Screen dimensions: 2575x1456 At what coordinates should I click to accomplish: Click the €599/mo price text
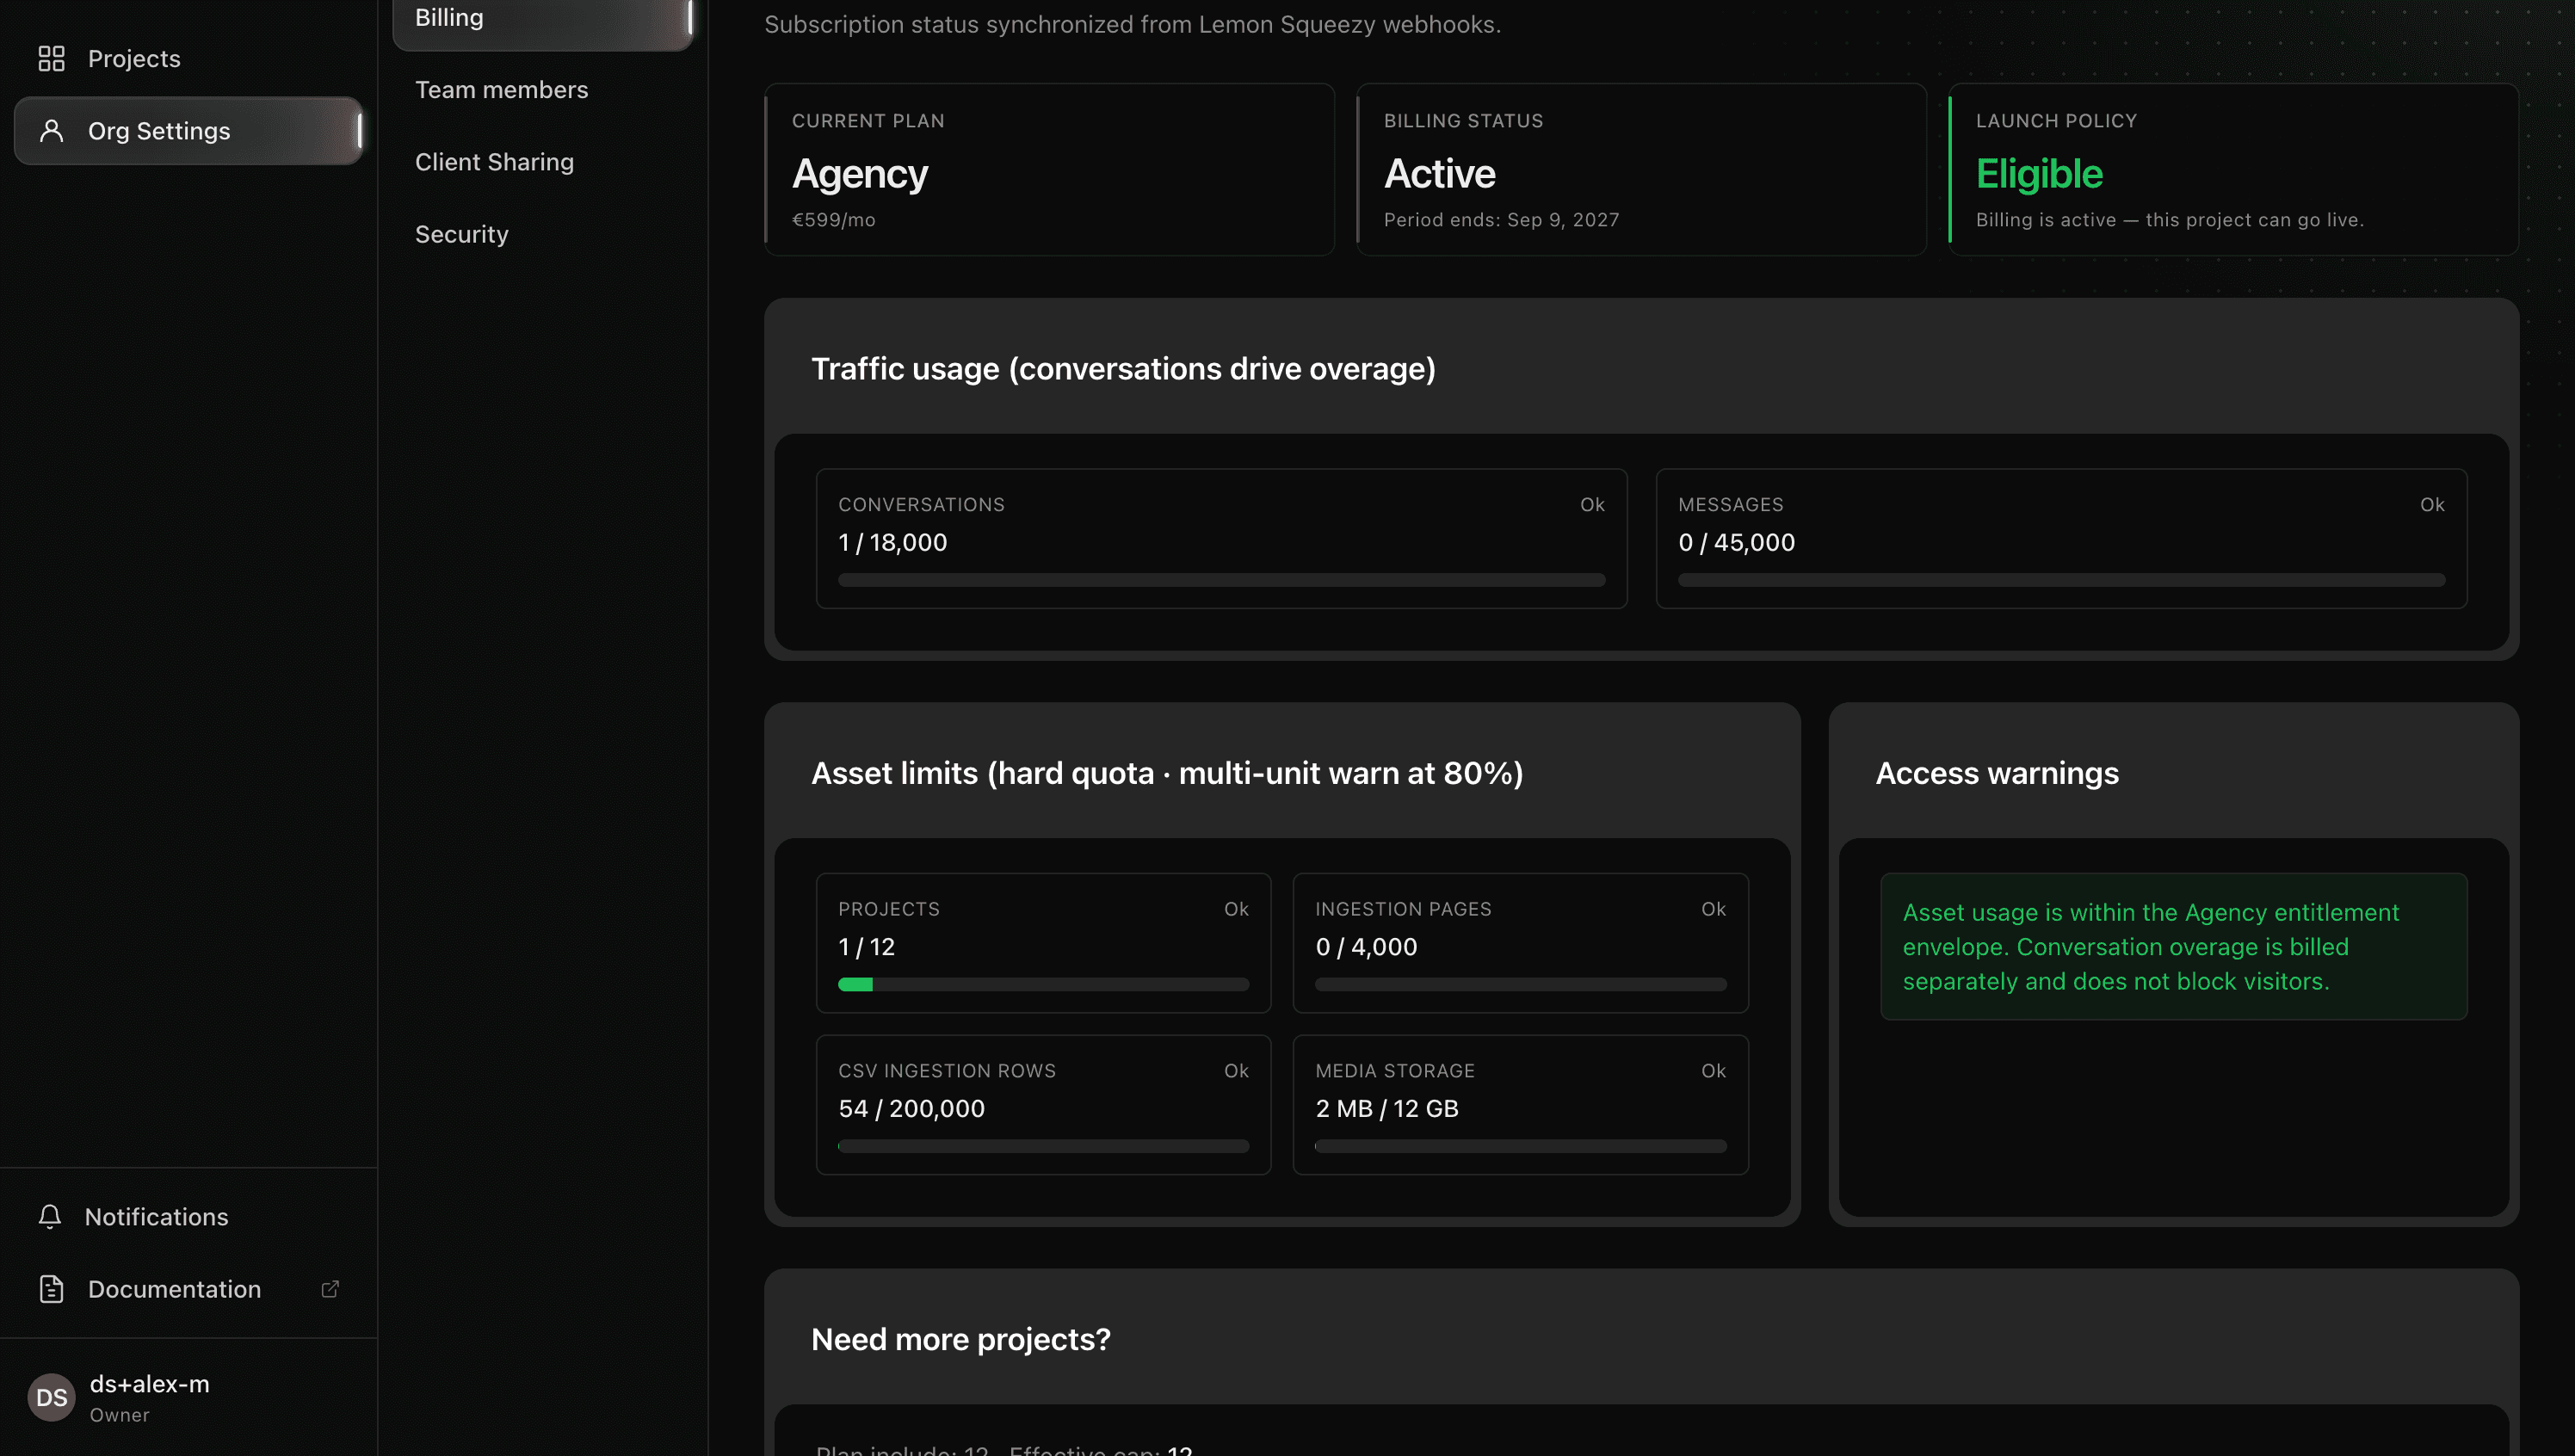833,220
